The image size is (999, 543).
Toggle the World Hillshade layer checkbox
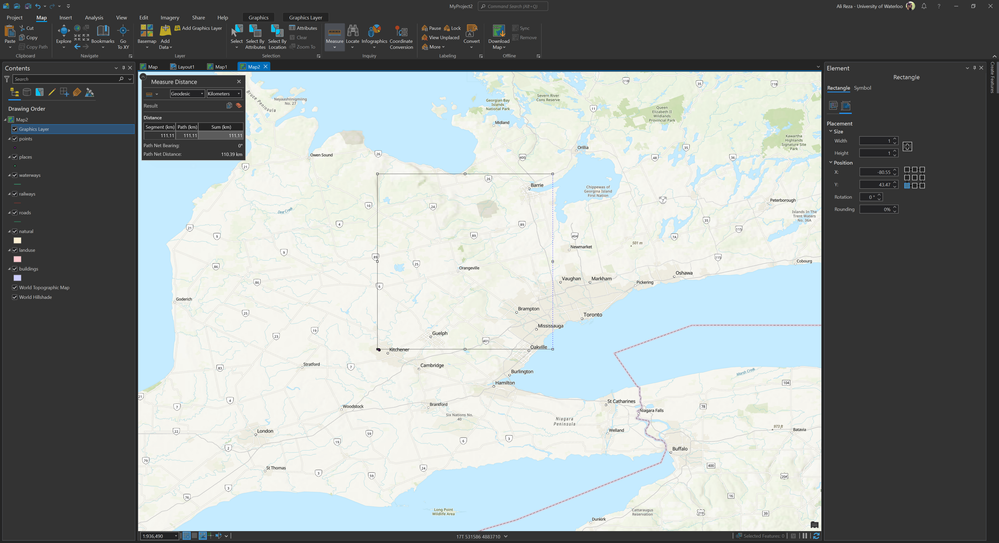14,297
